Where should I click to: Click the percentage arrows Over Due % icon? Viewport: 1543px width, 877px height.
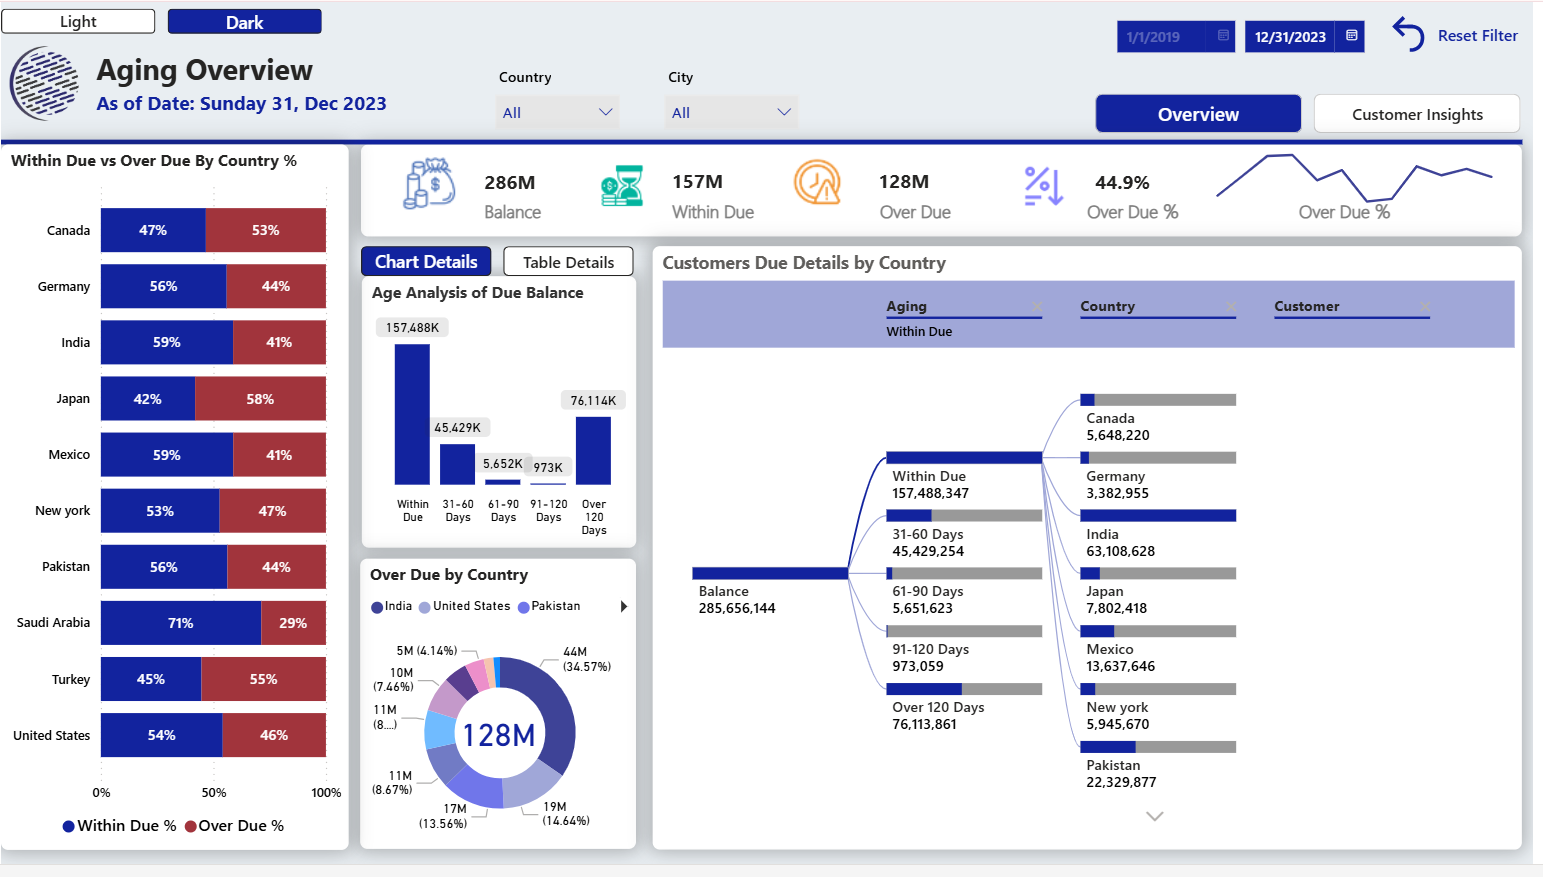point(1042,185)
